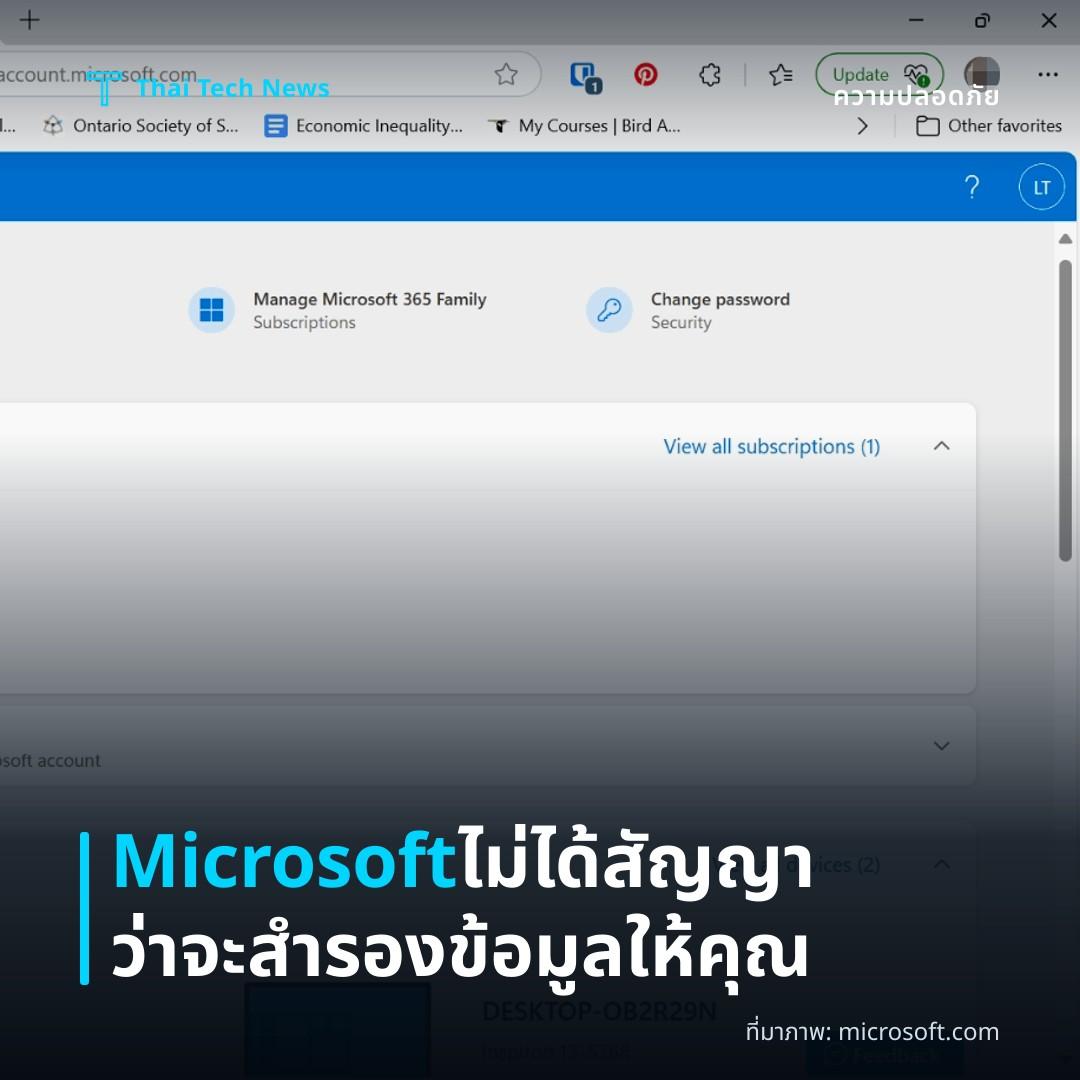
Task: Collapse the Devices (2) section chevron
Action: 942,864
